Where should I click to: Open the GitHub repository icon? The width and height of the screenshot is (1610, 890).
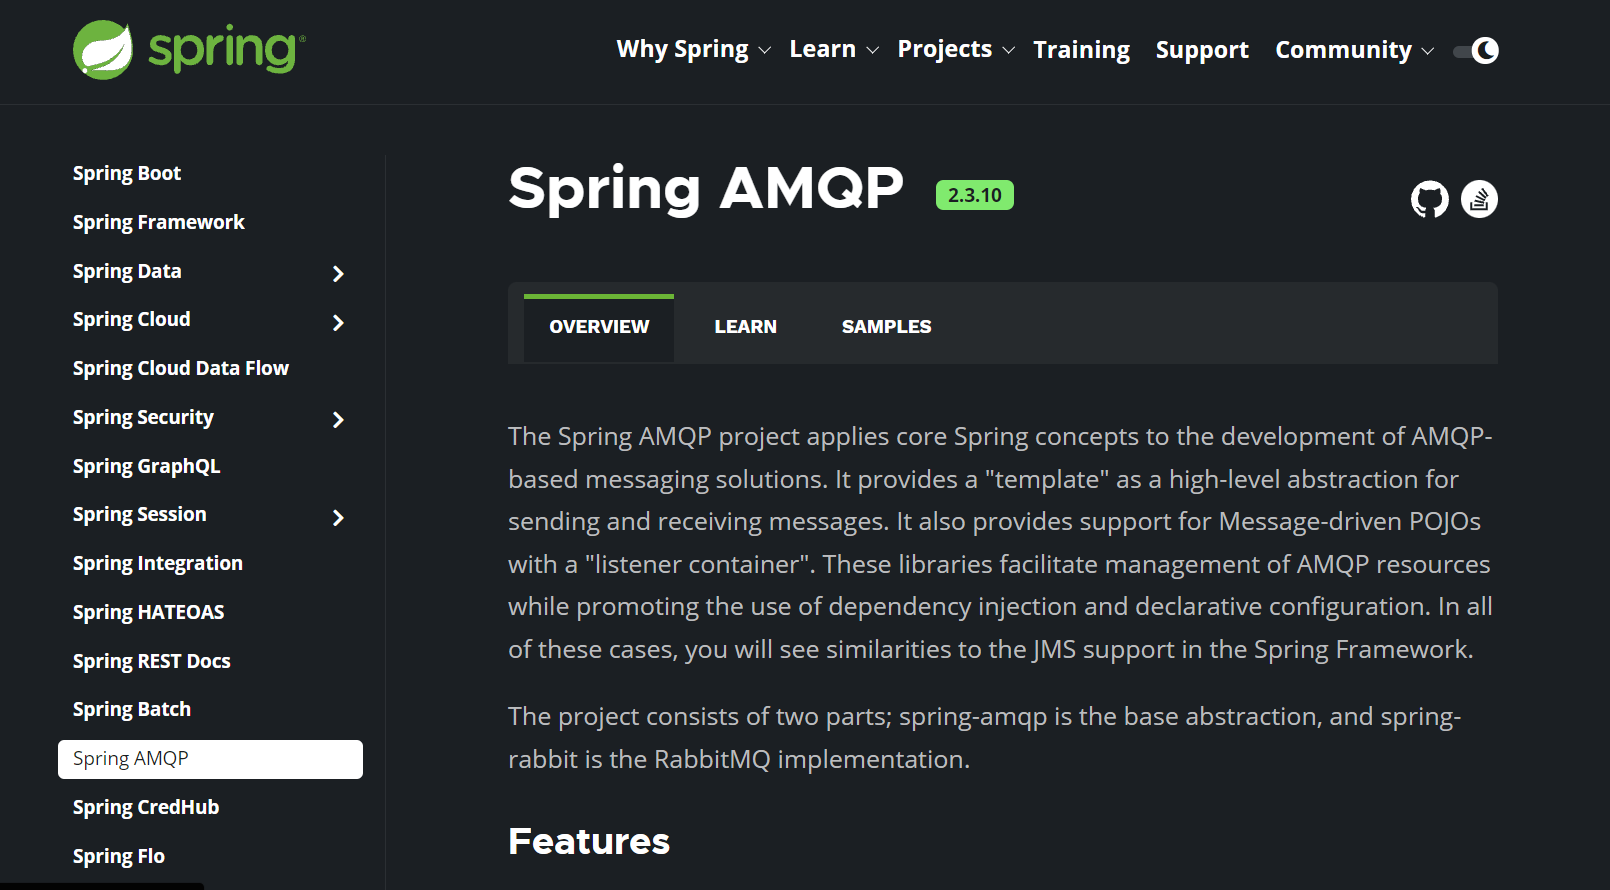click(x=1429, y=199)
